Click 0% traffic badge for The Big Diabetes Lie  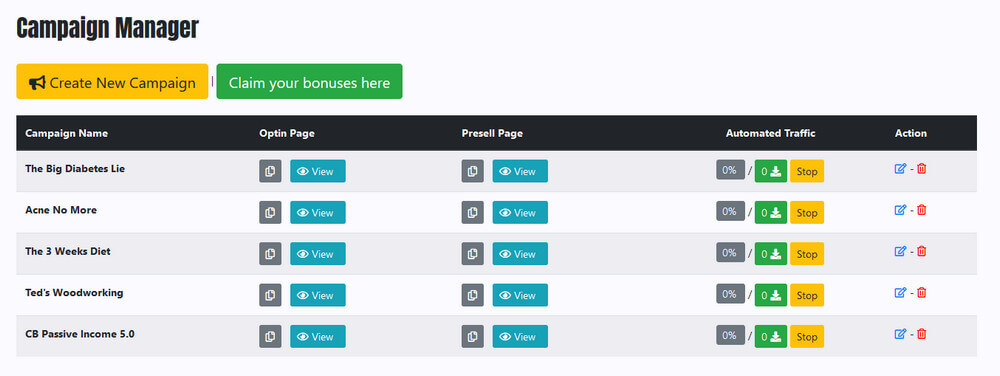click(730, 170)
